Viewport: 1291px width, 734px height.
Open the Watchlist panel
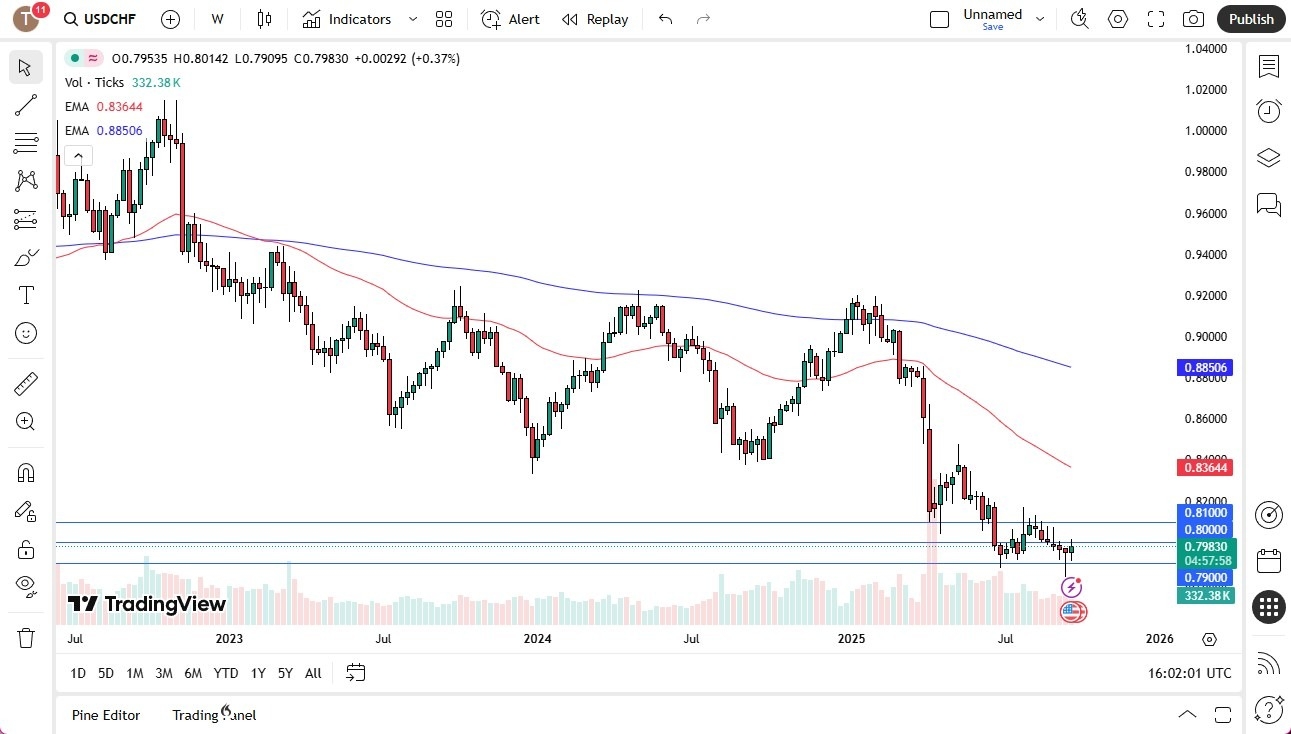1268,67
